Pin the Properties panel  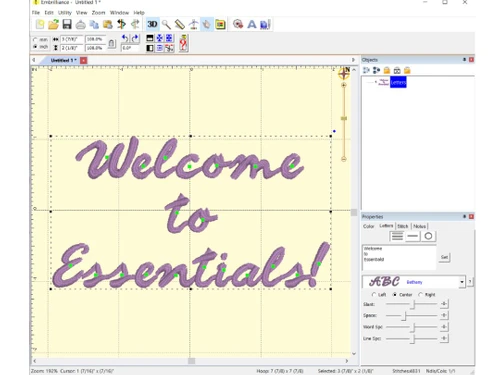[464, 216]
